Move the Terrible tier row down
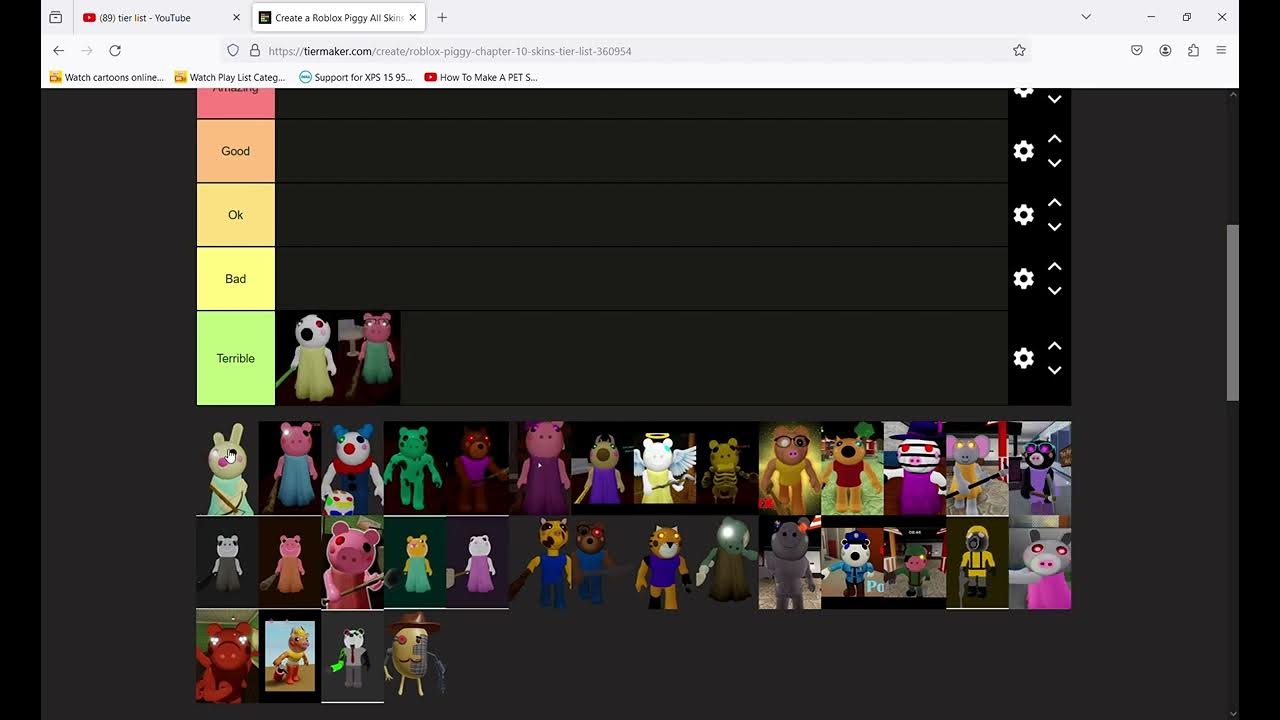Viewport: 1280px width, 720px height. (x=1054, y=370)
